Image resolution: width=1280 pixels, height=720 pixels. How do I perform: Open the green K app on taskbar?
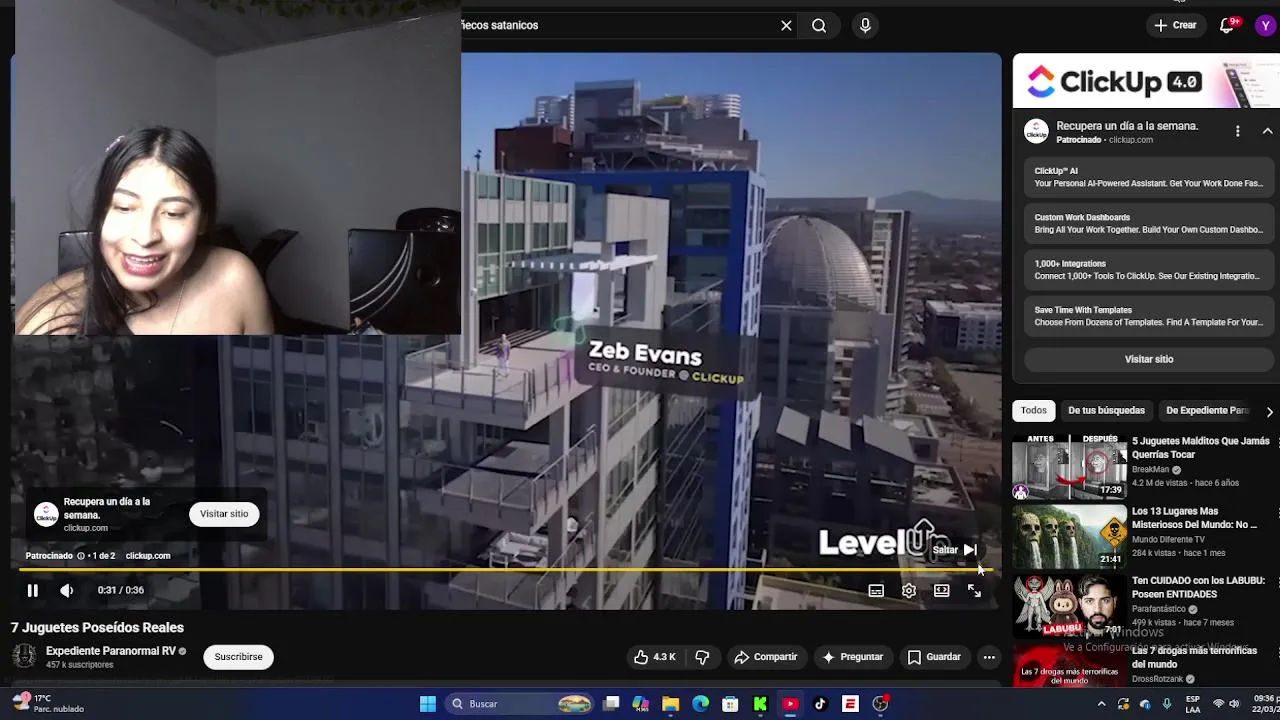point(760,704)
